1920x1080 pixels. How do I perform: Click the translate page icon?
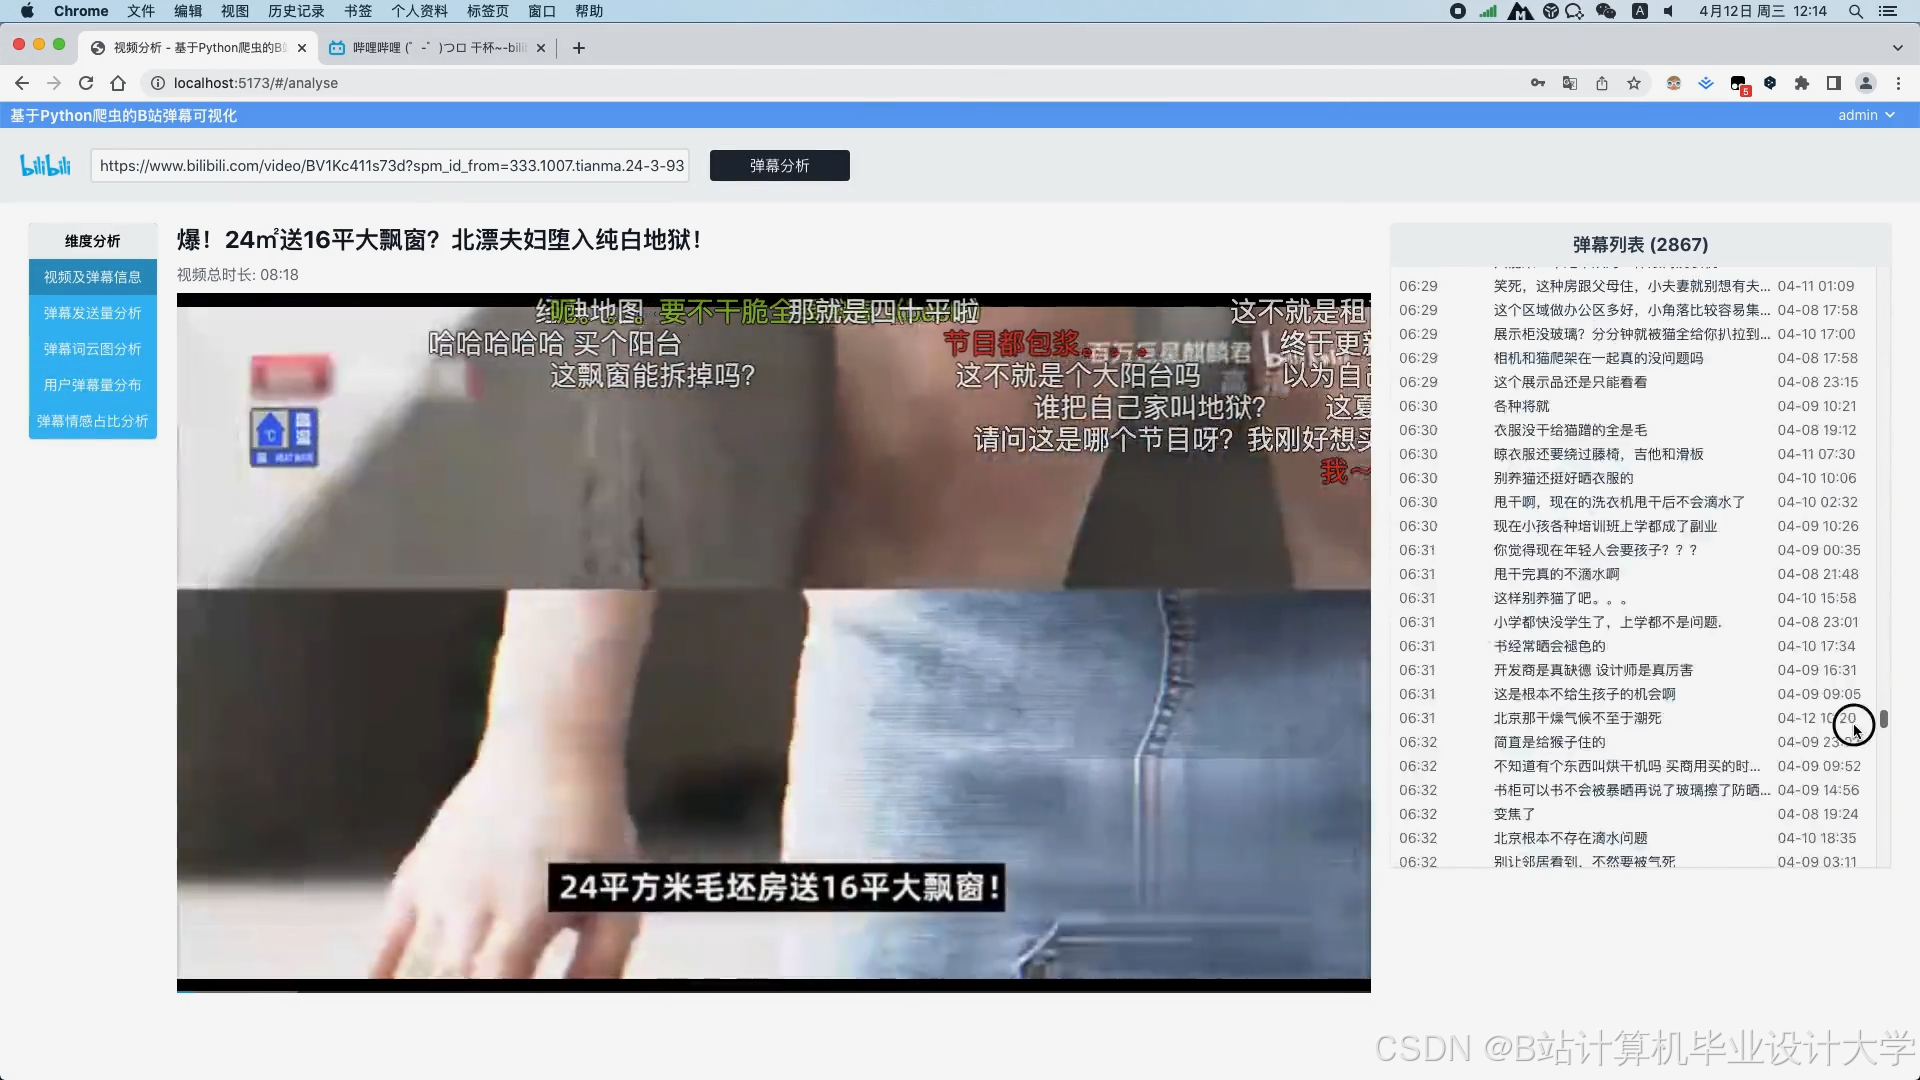tap(1570, 83)
